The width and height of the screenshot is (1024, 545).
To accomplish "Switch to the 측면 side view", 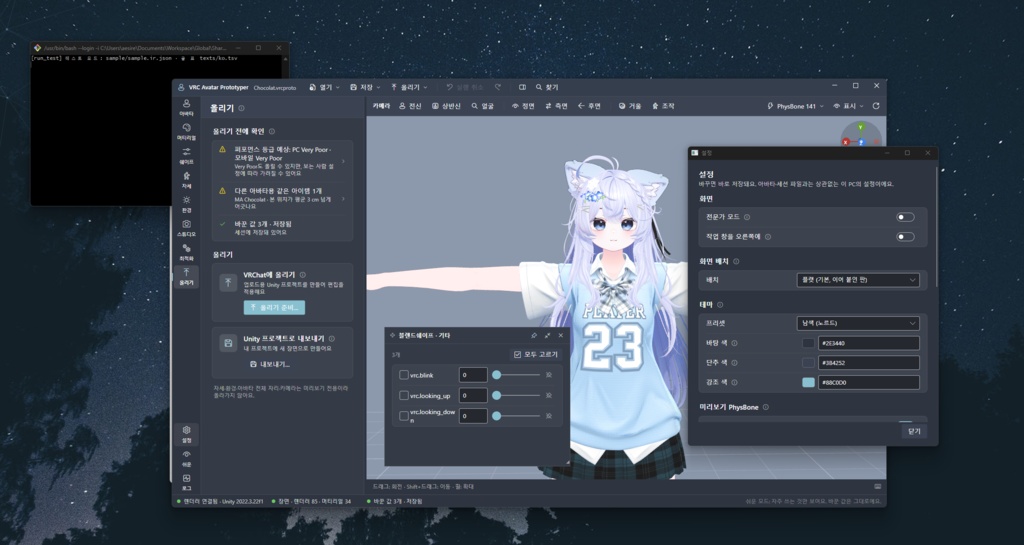I will [556, 106].
